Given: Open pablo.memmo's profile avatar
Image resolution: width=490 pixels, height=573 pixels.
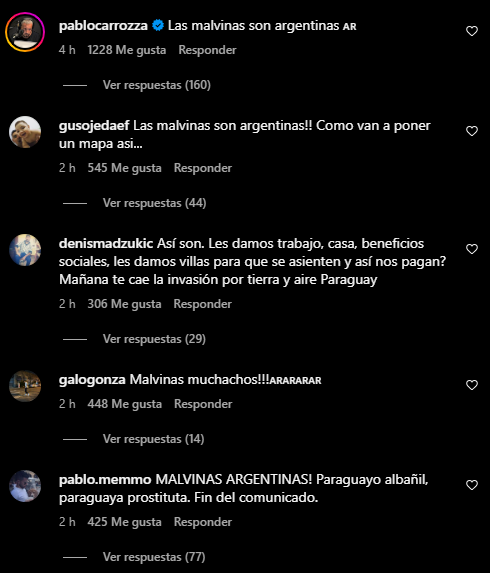Looking at the screenshot, I should tap(25, 486).
